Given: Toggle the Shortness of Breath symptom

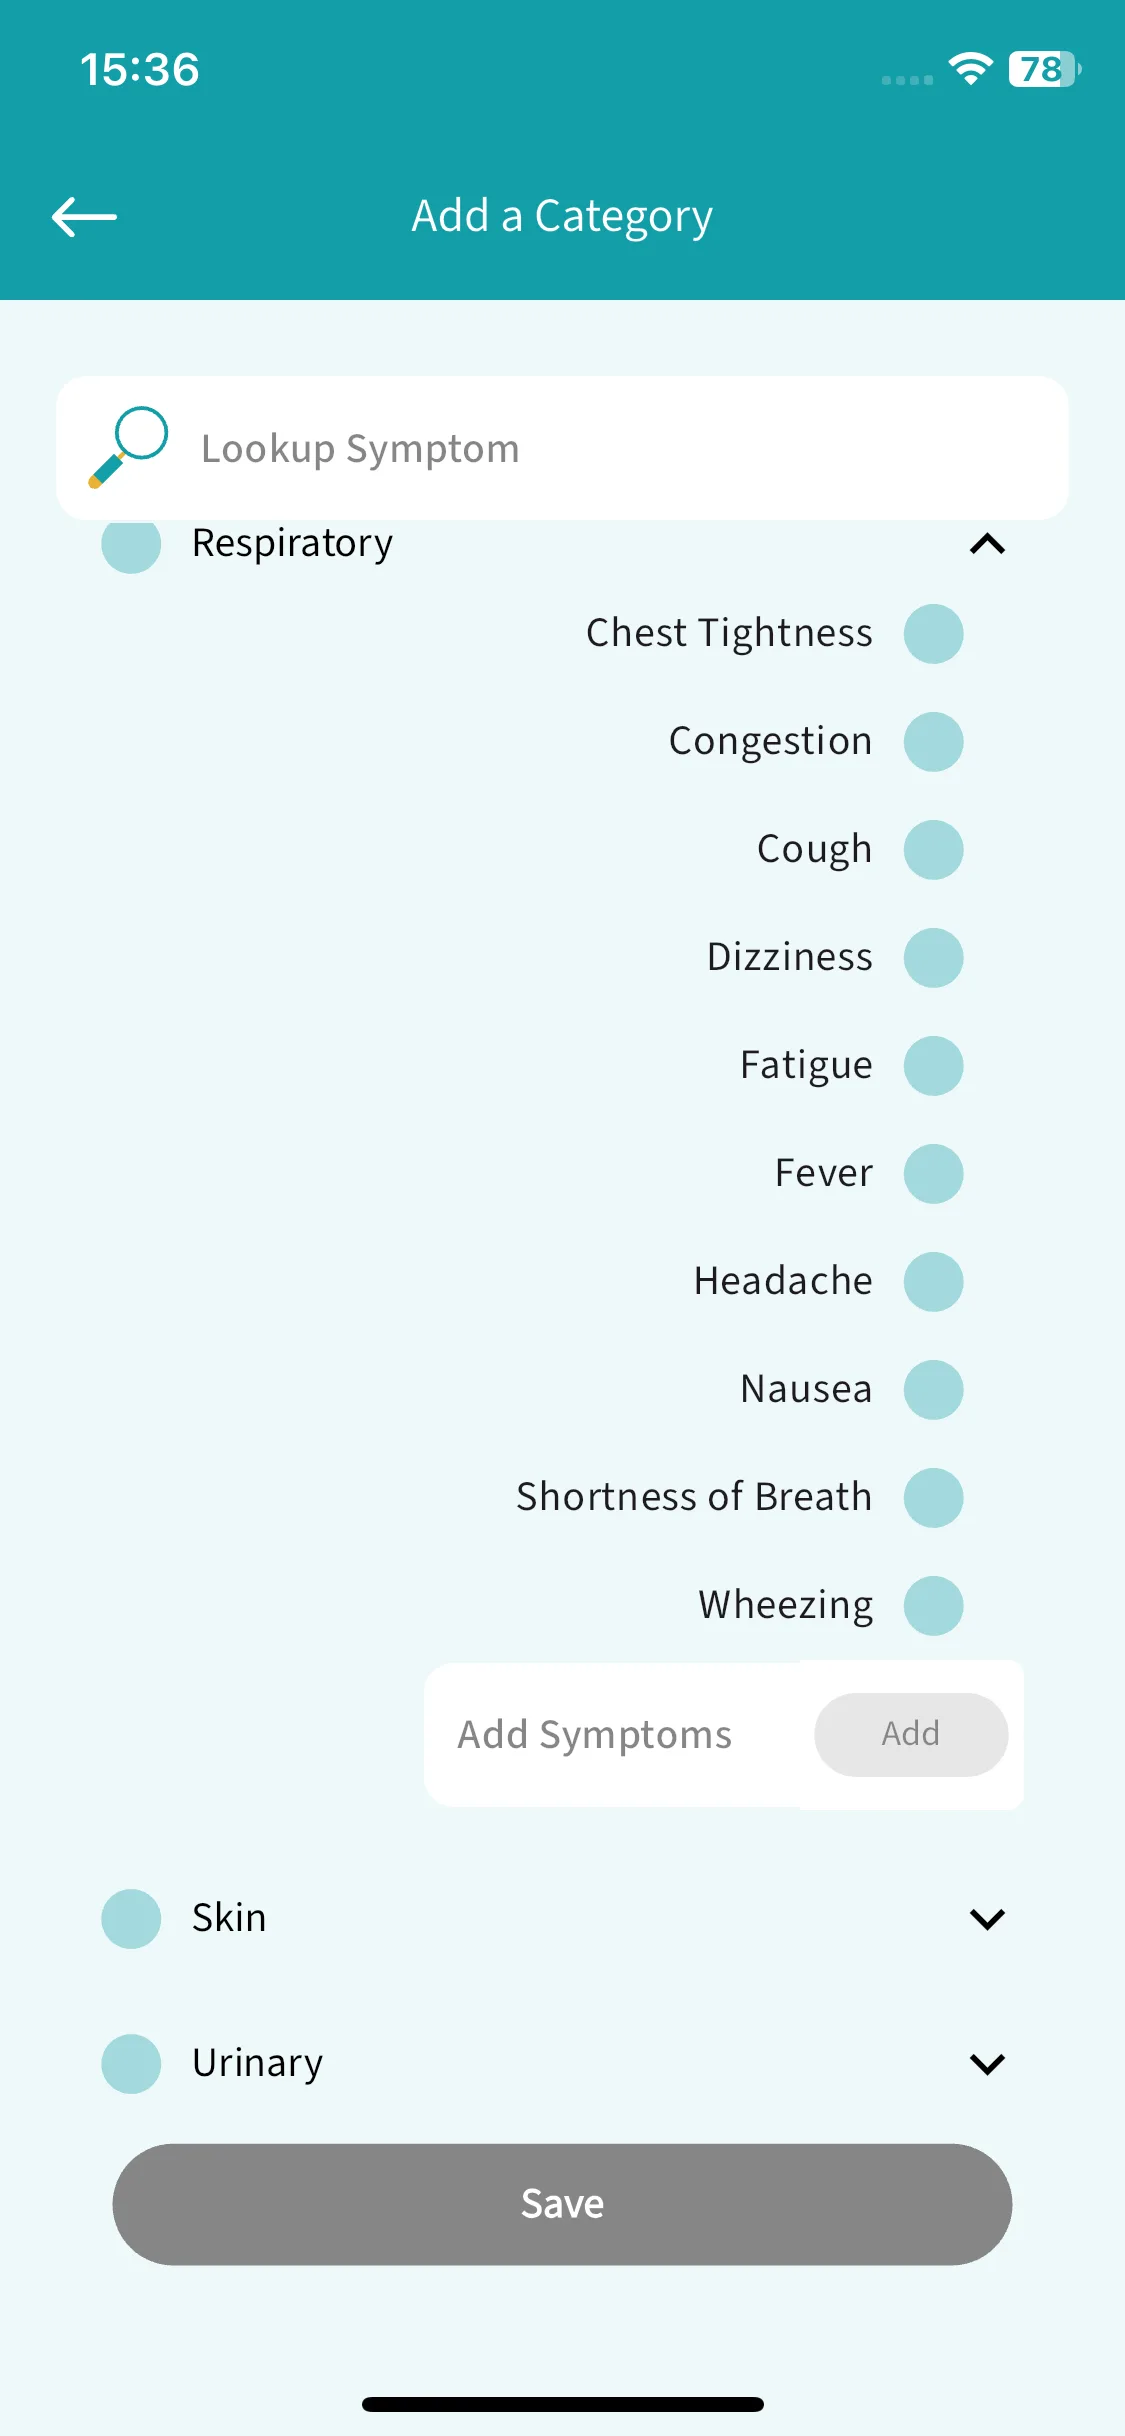Looking at the screenshot, I should tap(934, 1498).
